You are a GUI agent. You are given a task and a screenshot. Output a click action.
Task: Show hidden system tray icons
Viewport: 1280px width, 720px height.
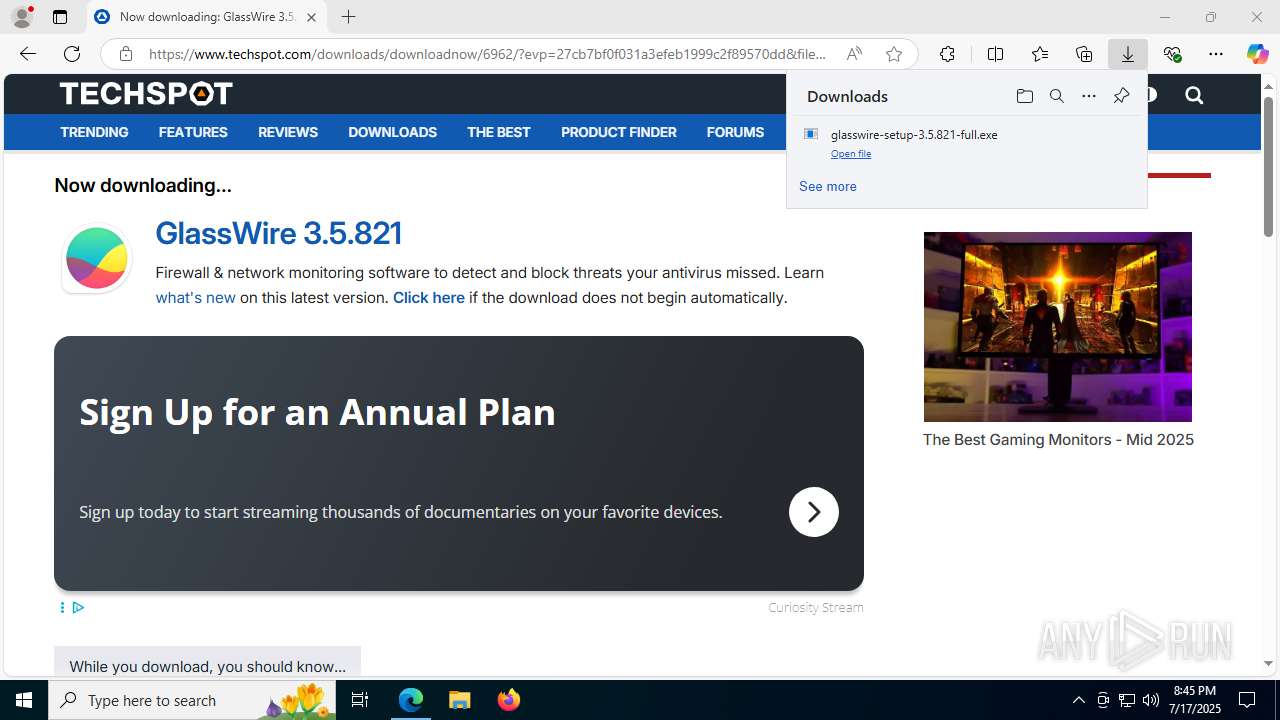click(x=1078, y=700)
